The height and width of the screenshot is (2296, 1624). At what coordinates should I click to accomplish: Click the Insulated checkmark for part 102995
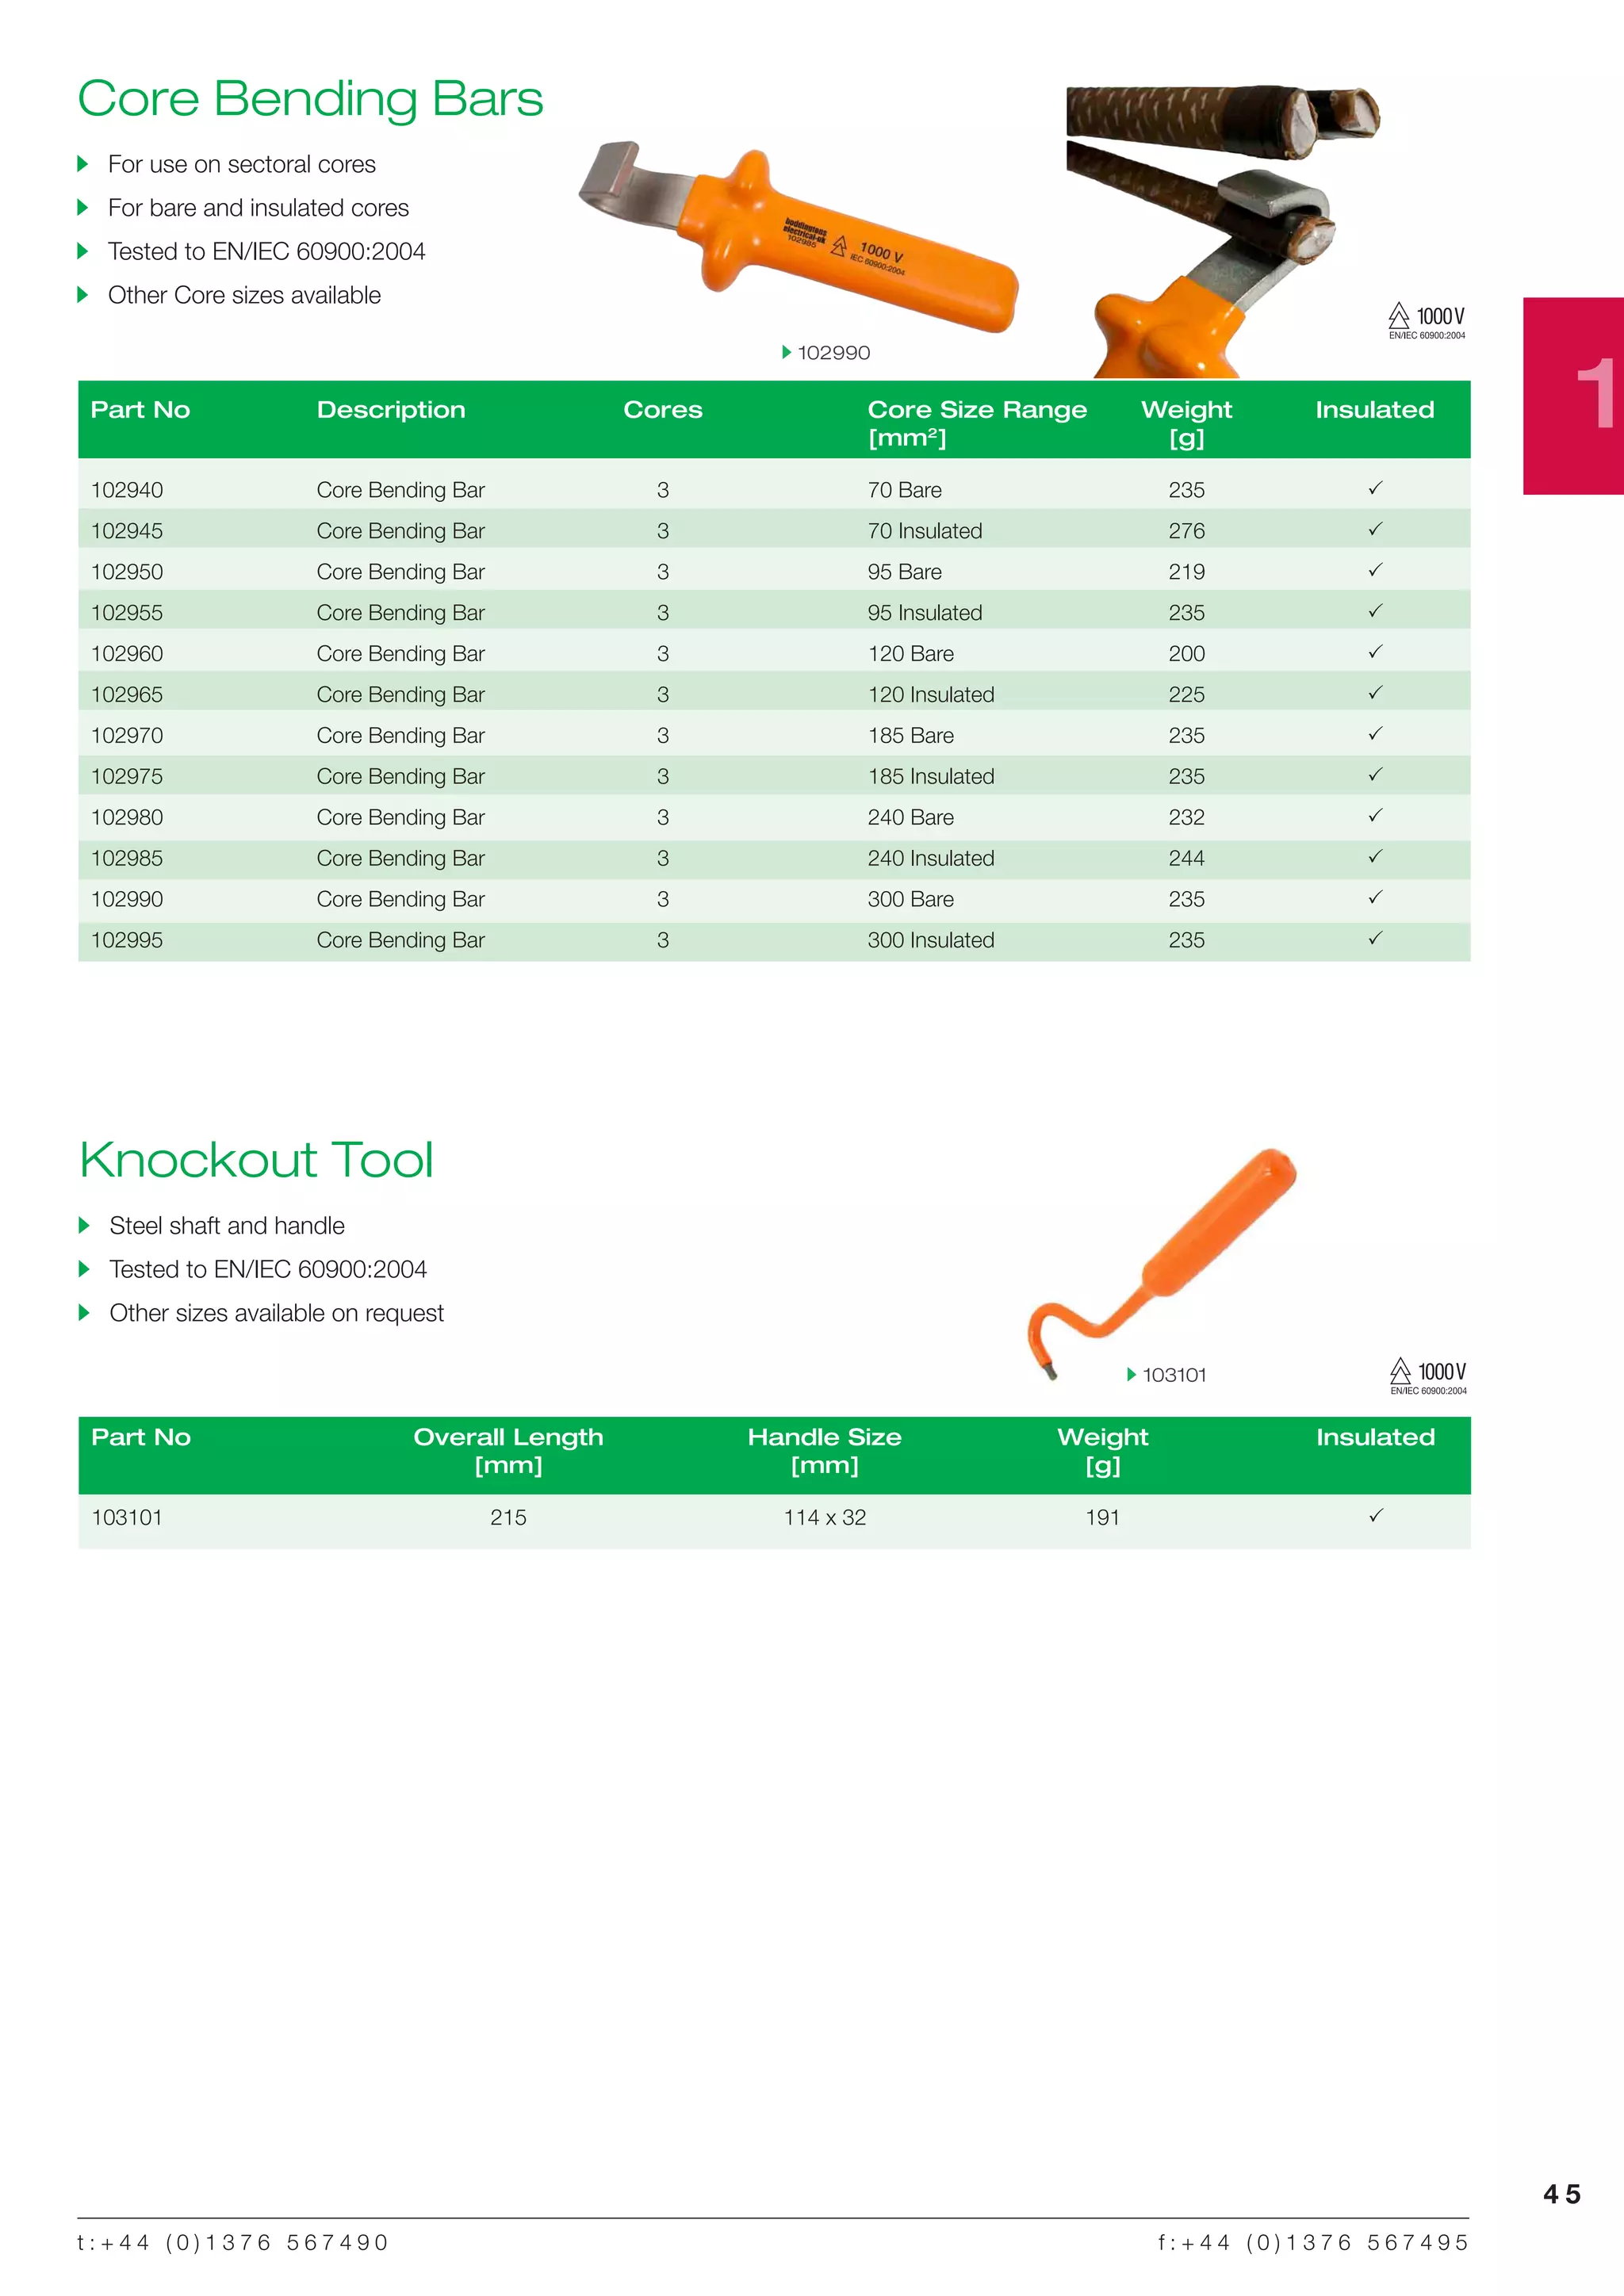(x=1375, y=938)
